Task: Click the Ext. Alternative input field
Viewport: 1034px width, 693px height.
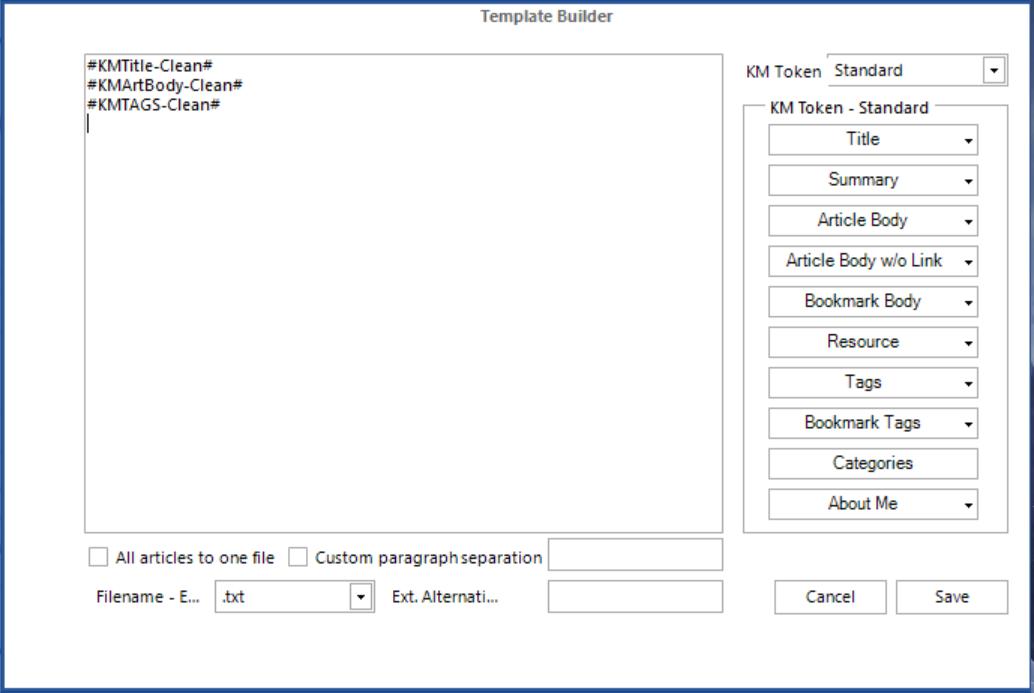Action: pyautogui.click(x=635, y=597)
